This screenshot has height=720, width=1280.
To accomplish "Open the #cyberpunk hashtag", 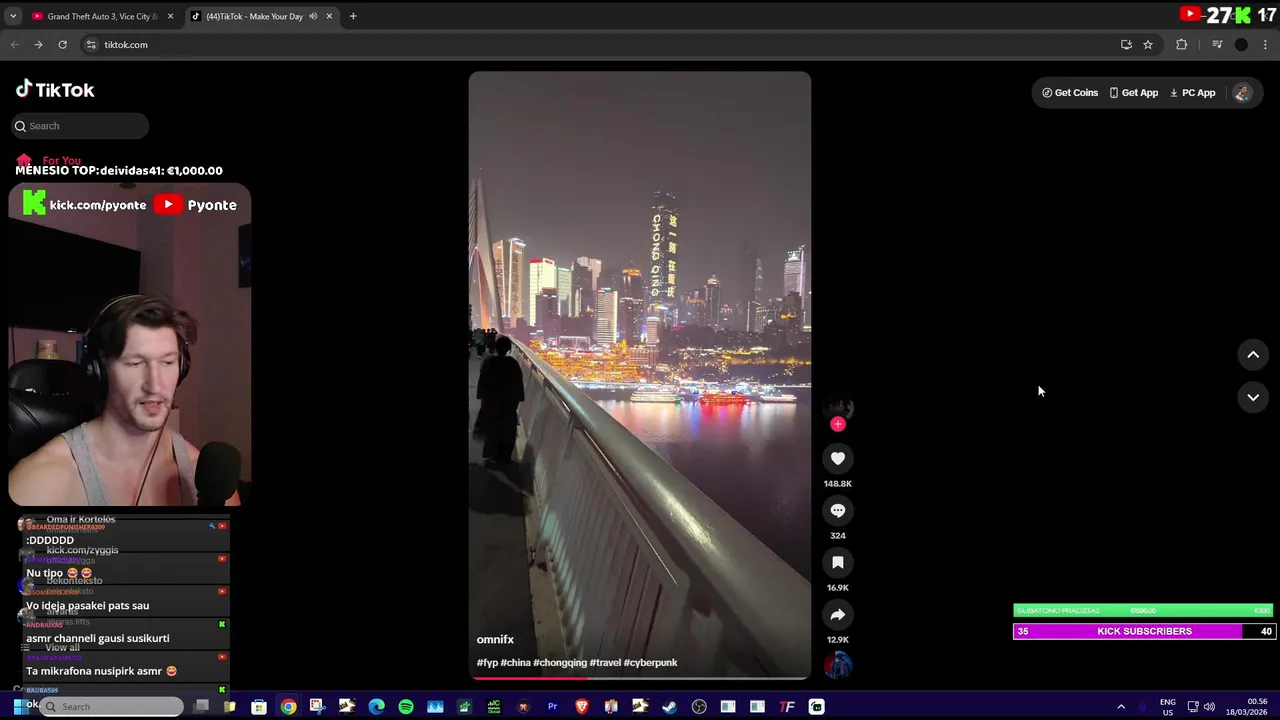I will (650, 663).
